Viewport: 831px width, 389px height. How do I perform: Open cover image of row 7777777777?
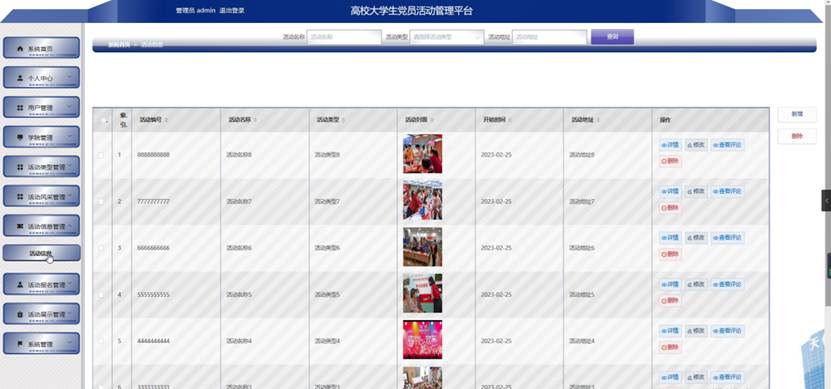click(x=422, y=200)
